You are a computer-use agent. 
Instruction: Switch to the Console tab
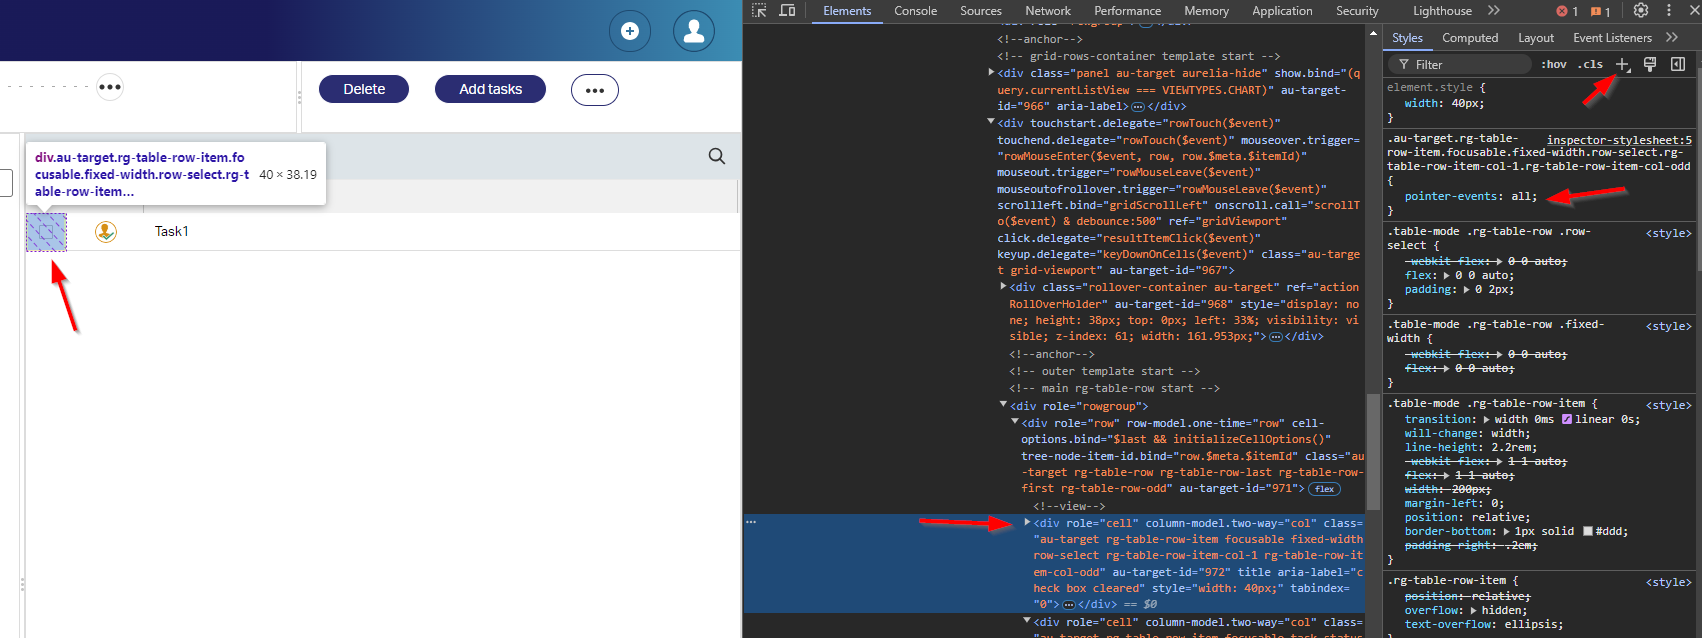915,11
